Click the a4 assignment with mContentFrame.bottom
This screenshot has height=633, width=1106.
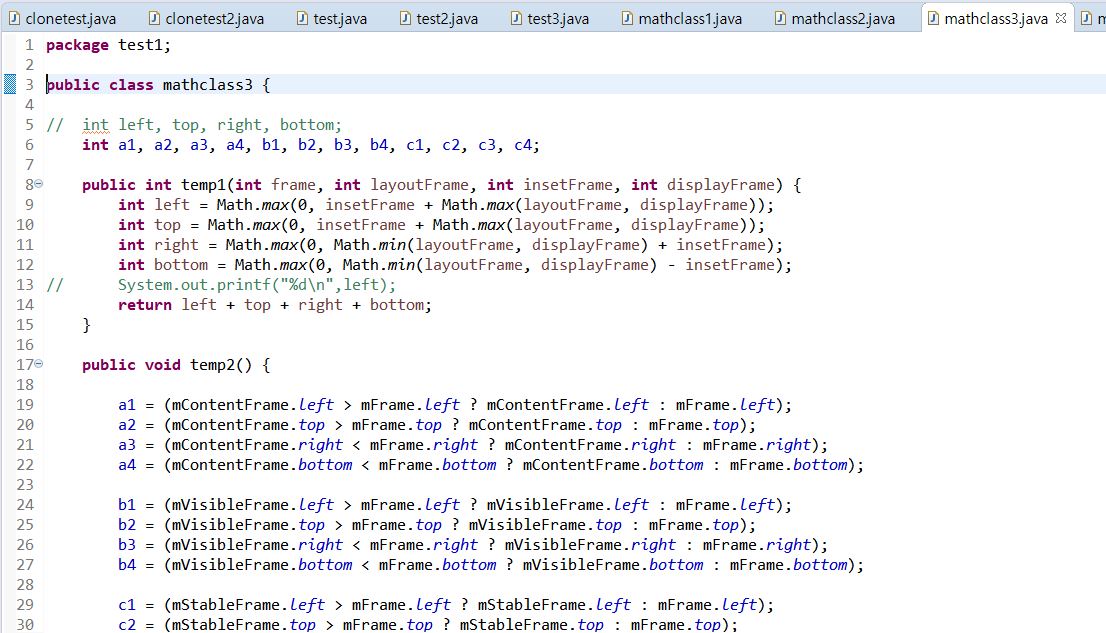(491, 465)
